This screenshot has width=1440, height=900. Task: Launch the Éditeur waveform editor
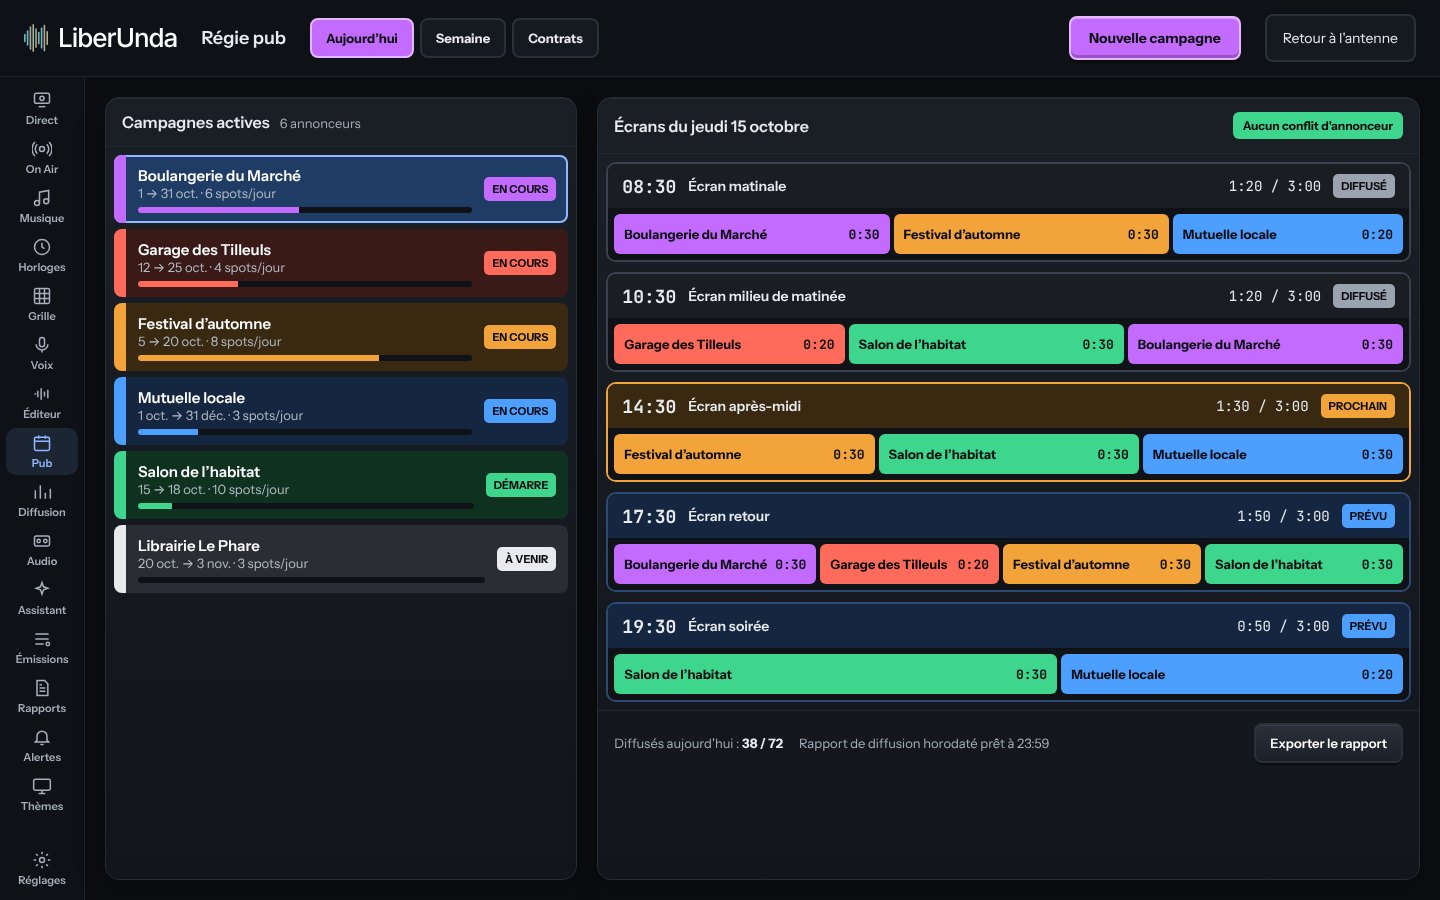(x=42, y=402)
